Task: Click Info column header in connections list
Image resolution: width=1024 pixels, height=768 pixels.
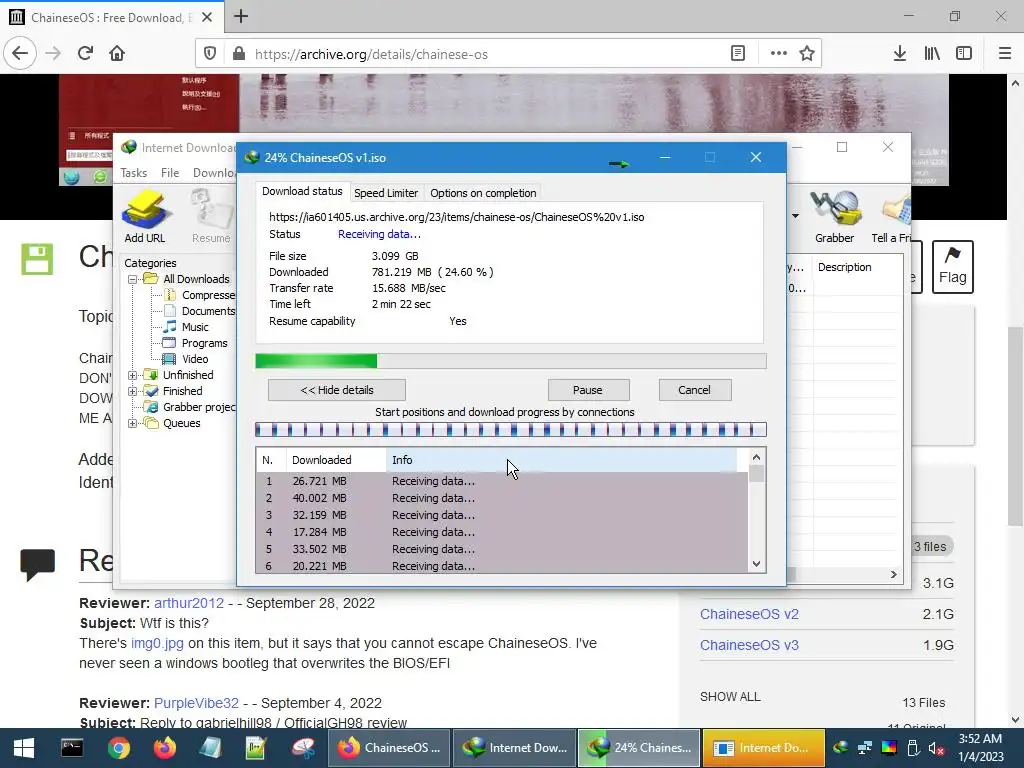Action: point(562,460)
